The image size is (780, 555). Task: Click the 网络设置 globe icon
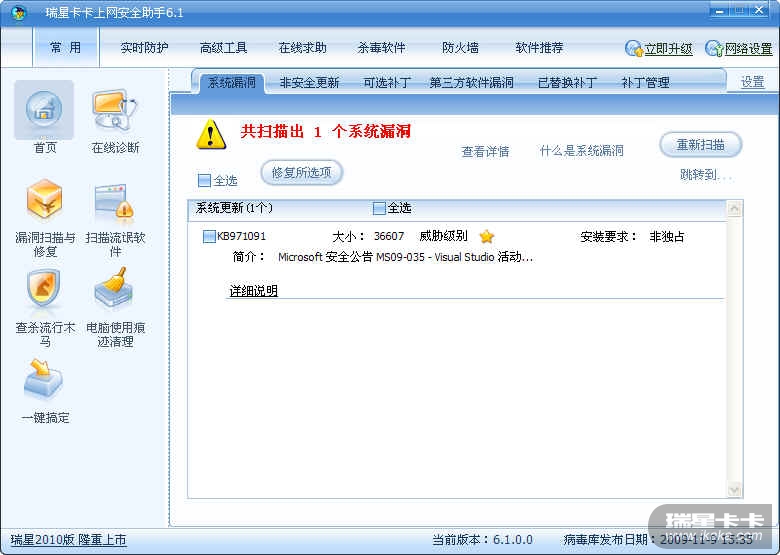pyautogui.click(x=714, y=48)
